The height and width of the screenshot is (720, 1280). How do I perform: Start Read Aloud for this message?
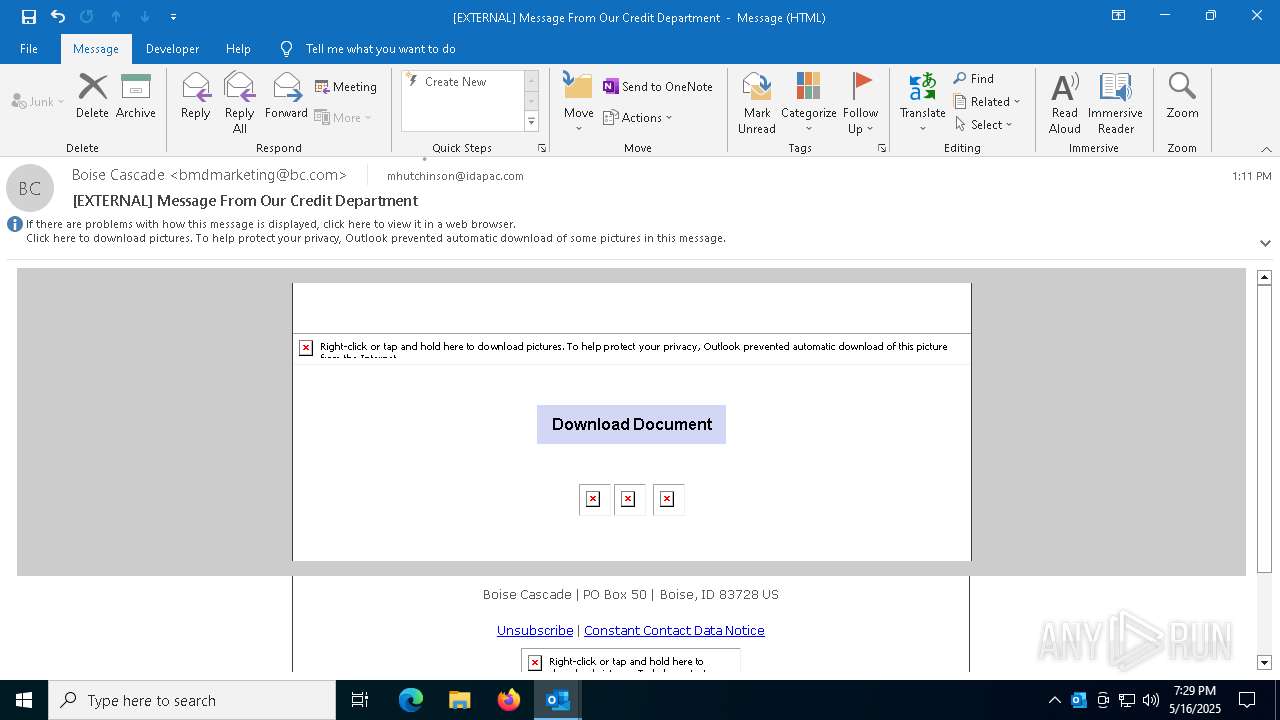[1065, 103]
